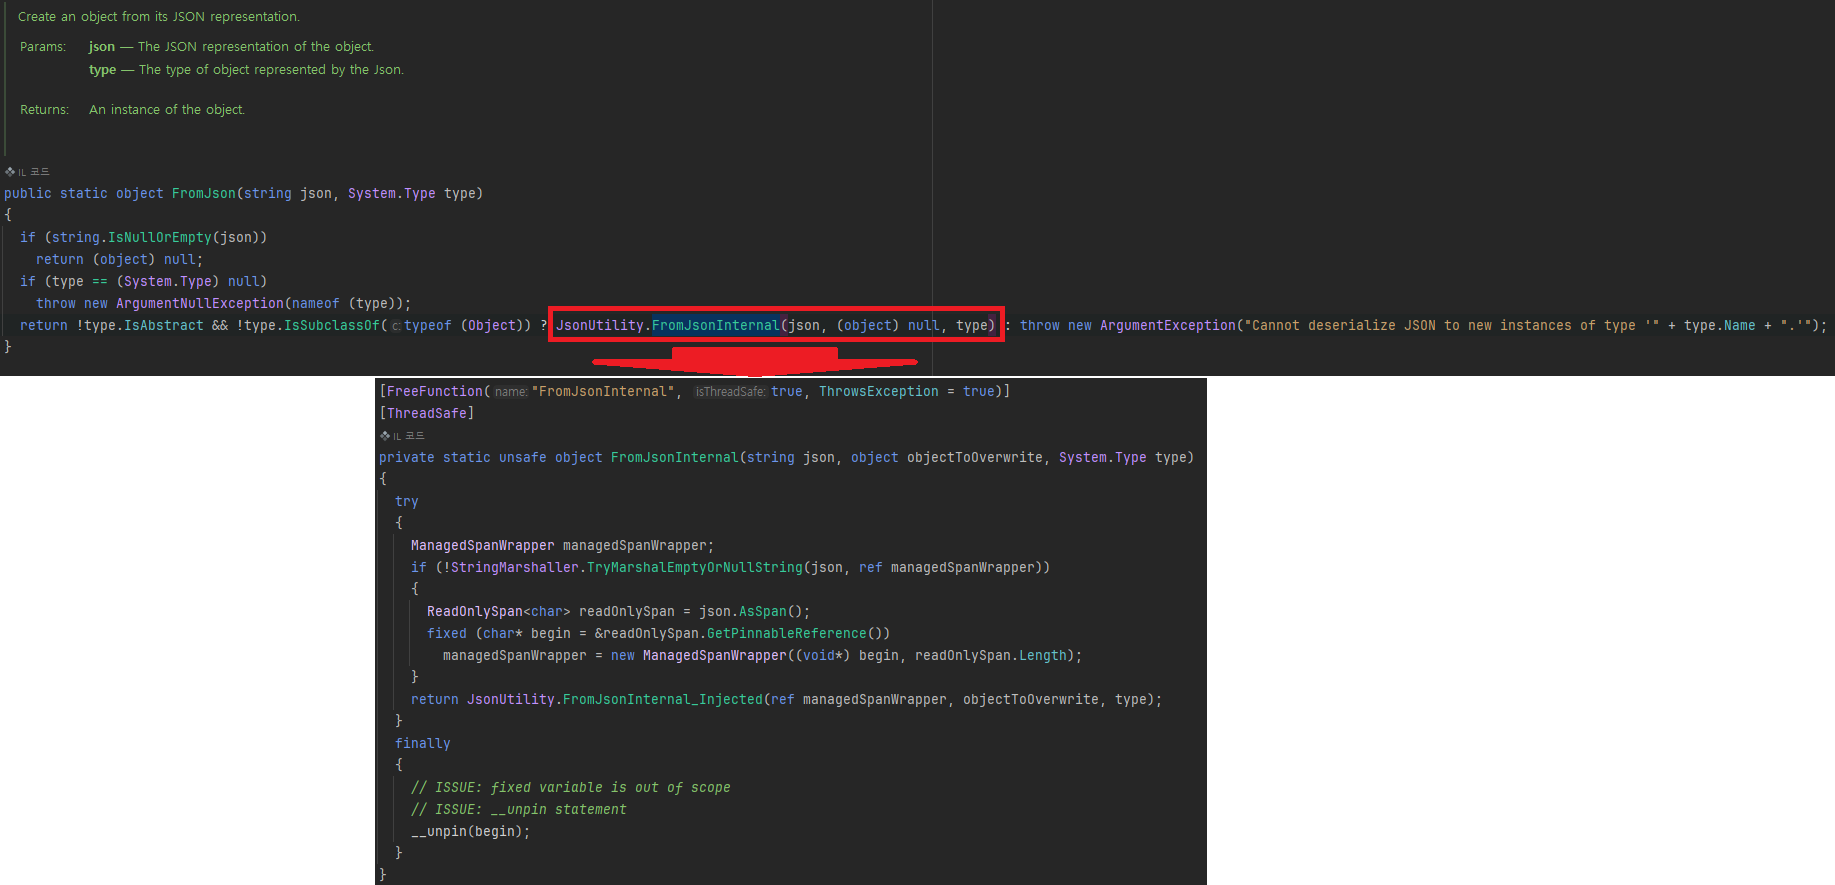
Task: Click the FromJsonInternal_Injected method call
Action: (663, 699)
